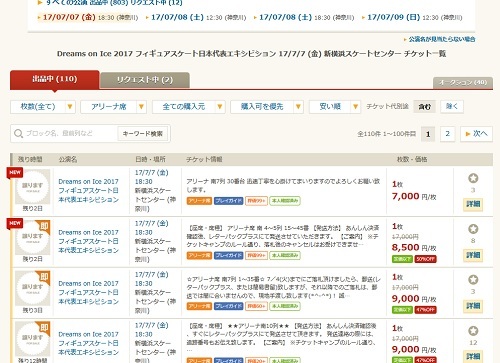Open the オークション (40) tab

[x=463, y=82]
